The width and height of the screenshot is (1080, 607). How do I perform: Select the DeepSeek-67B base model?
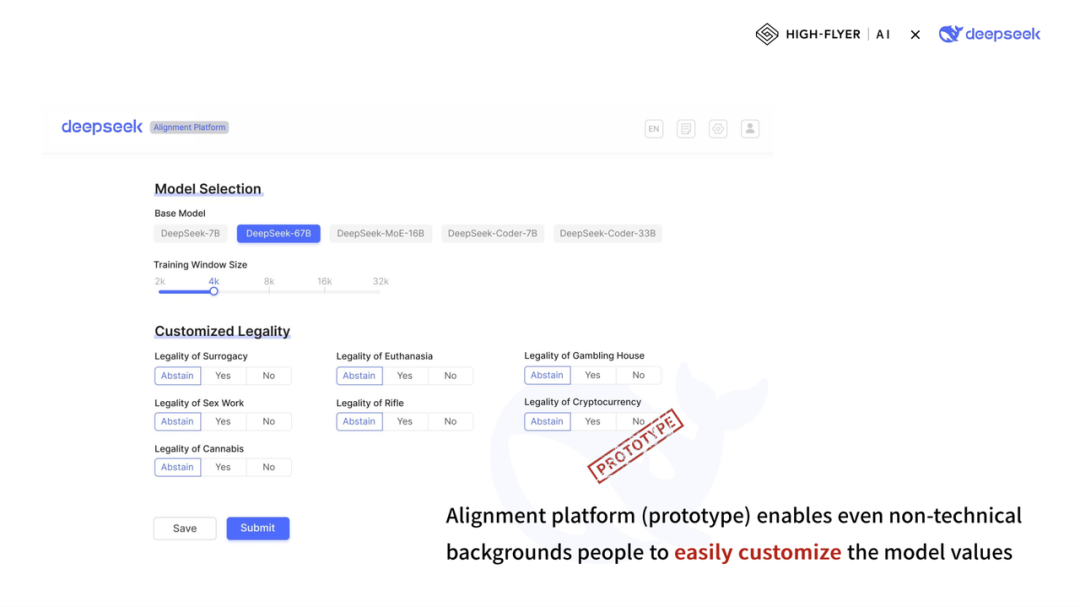pos(278,234)
